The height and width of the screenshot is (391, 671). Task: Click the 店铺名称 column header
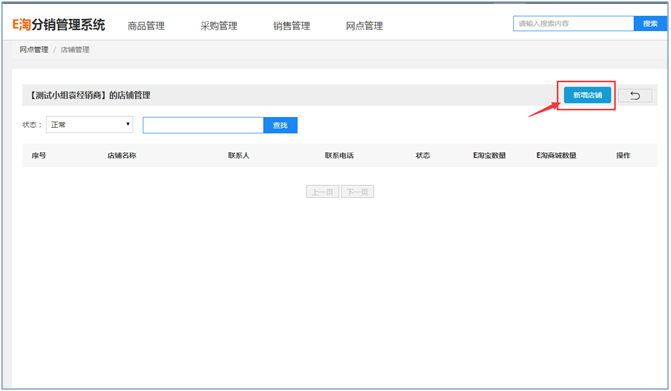tap(122, 155)
